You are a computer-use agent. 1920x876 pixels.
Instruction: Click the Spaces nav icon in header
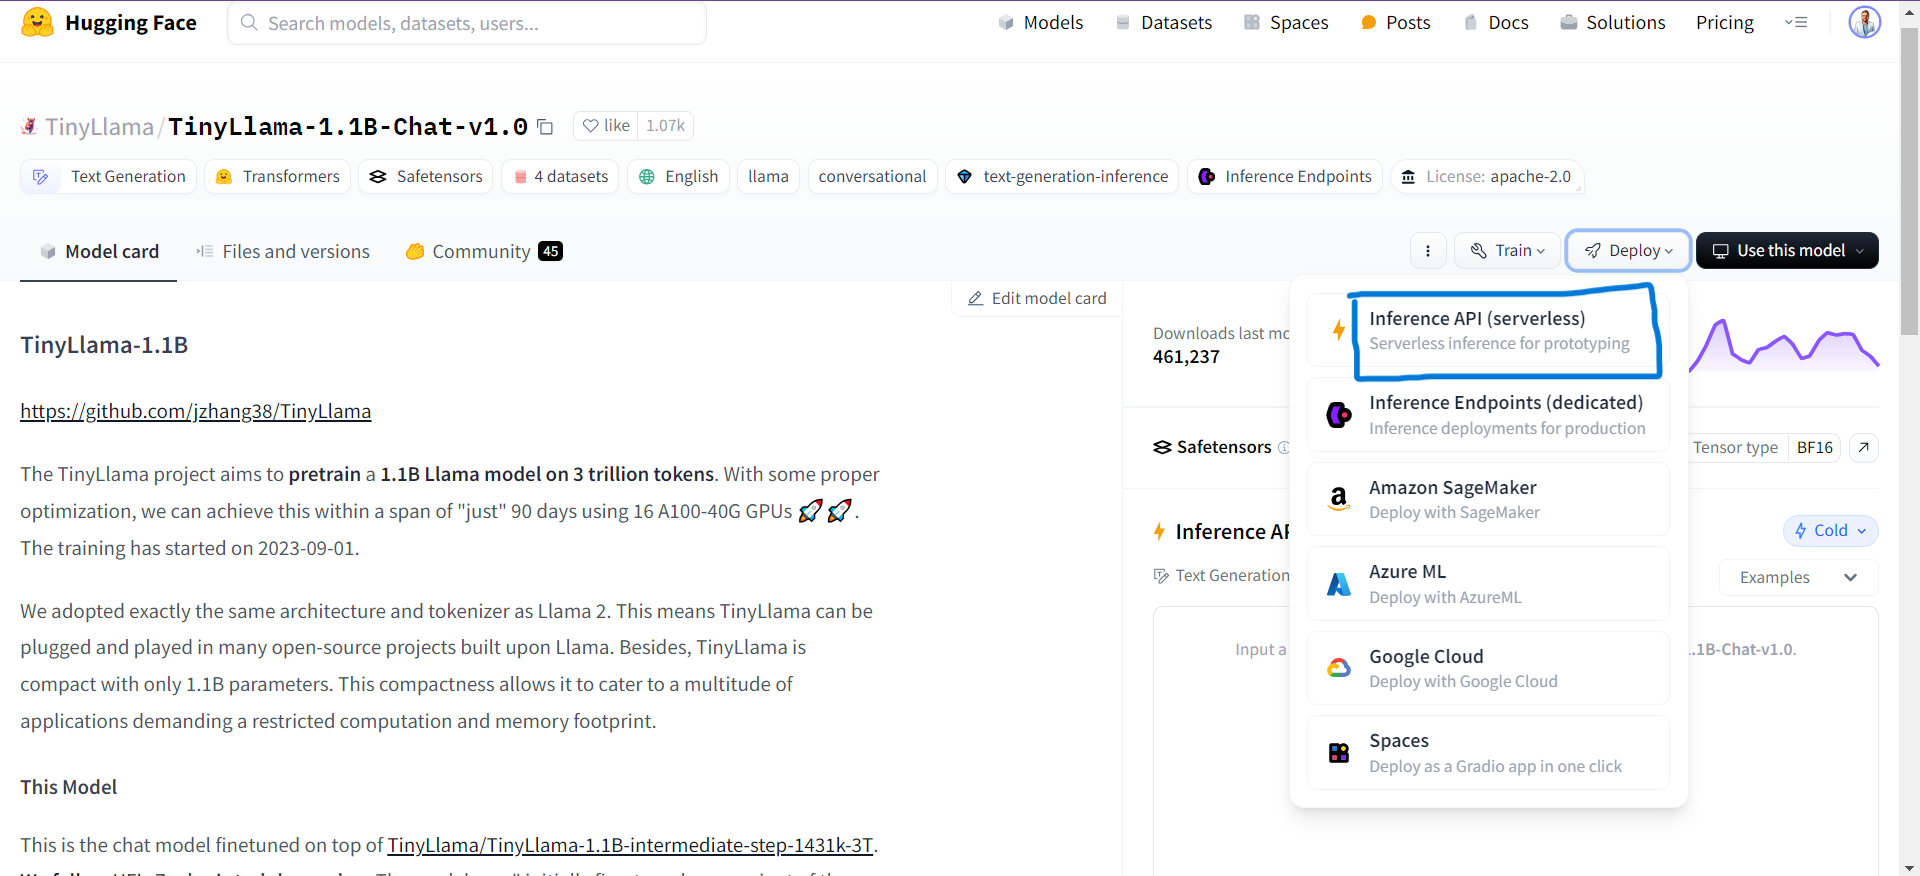pyautogui.click(x=1252, y=22)
